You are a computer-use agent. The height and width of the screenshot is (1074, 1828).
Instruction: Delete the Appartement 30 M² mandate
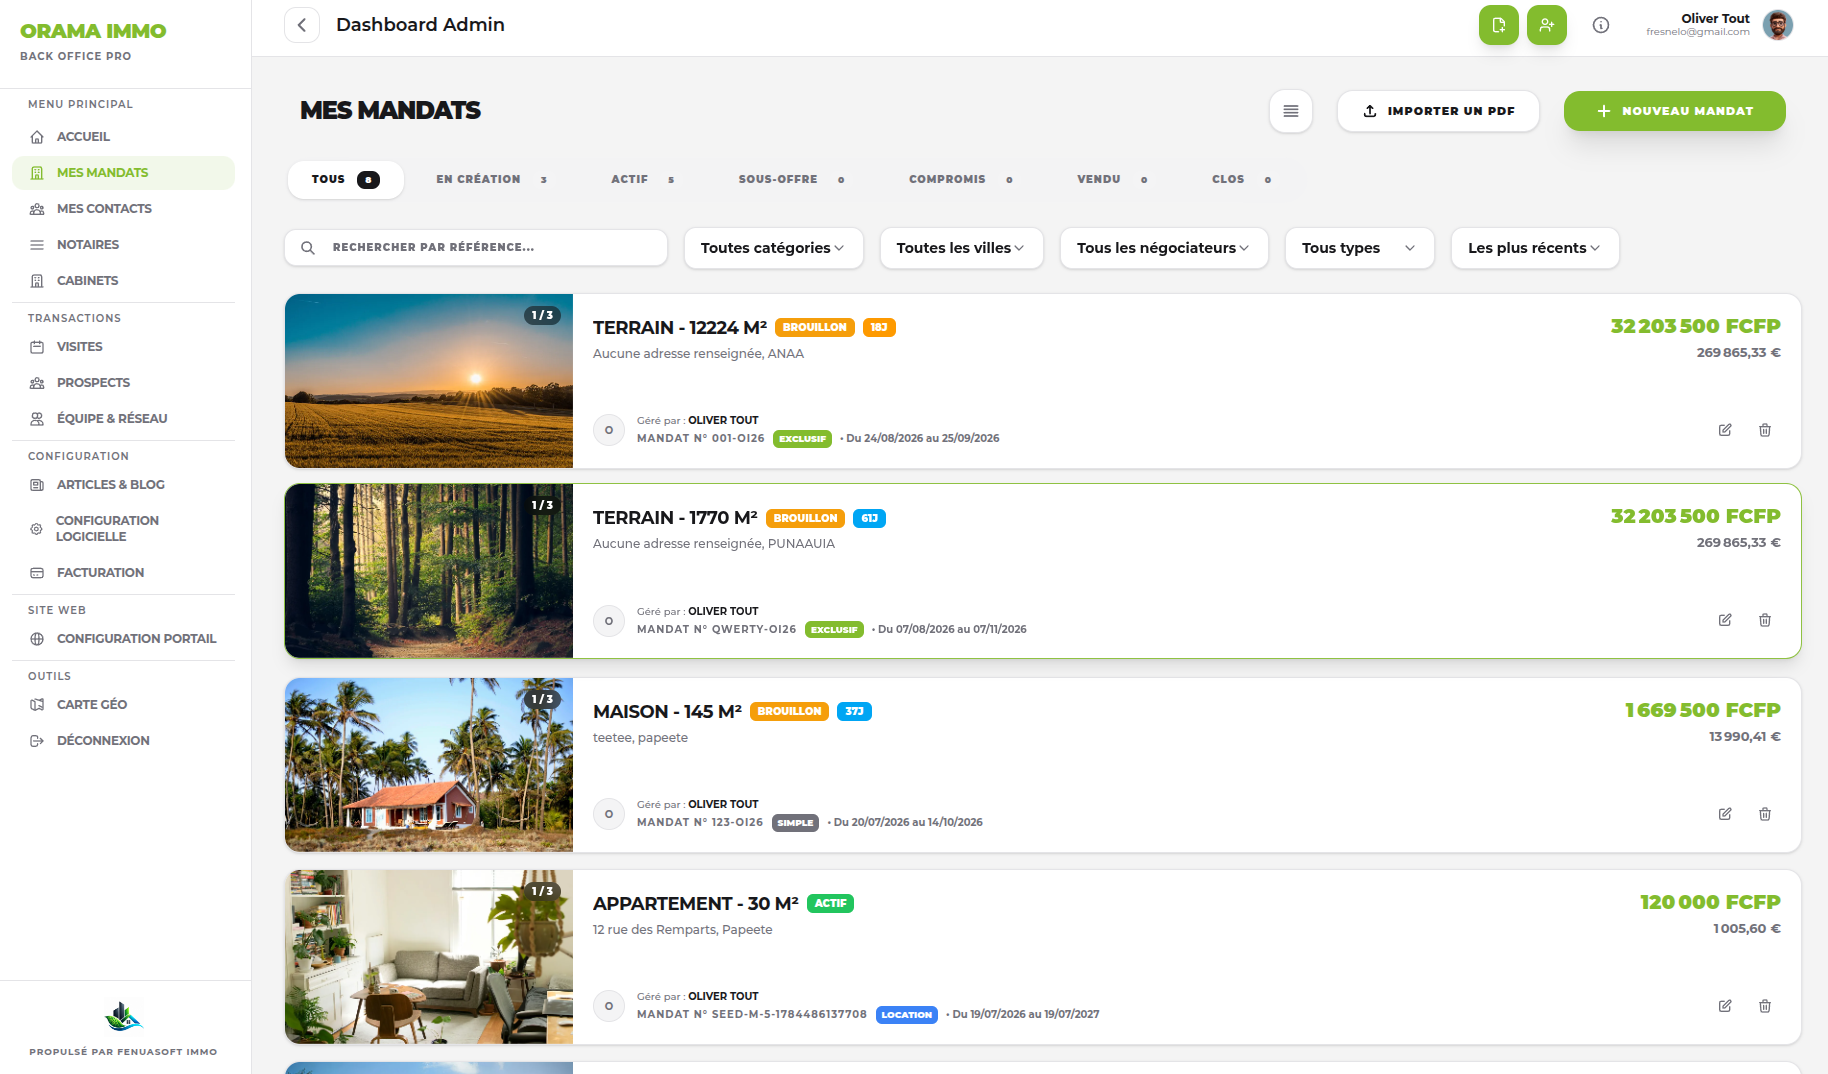click(x=1764, y=1006)
